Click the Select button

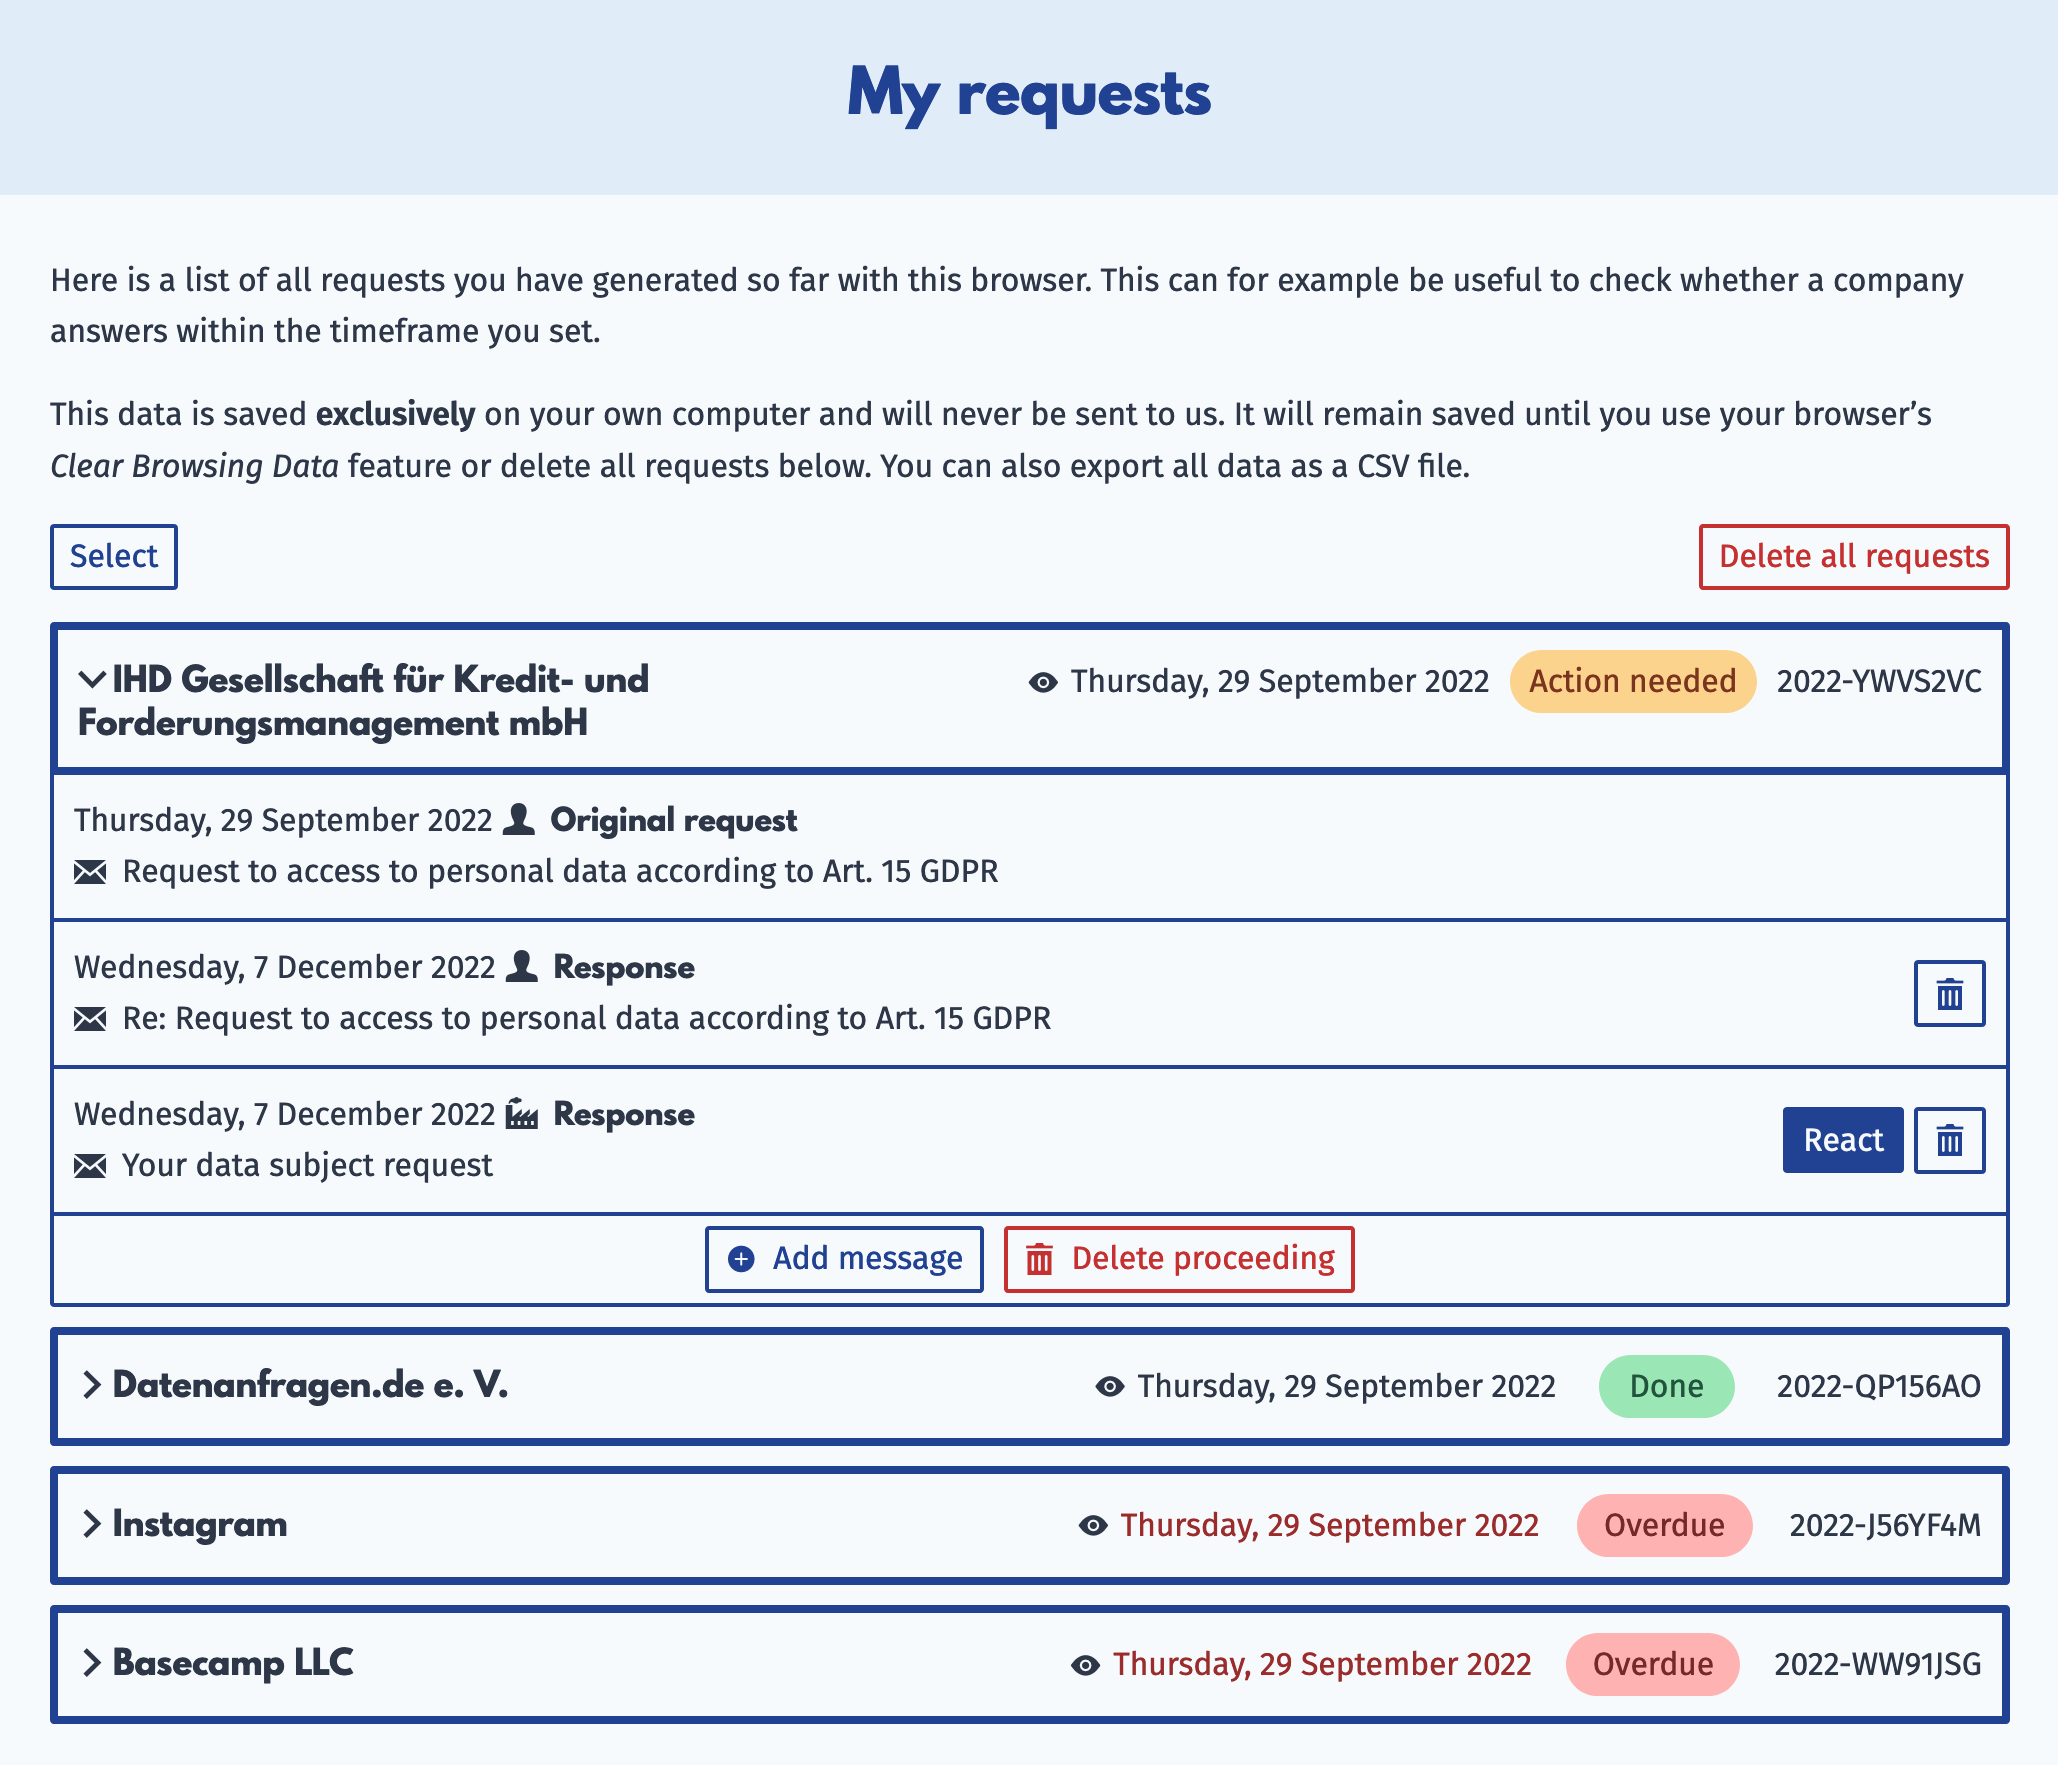click(x=112, y=557)
